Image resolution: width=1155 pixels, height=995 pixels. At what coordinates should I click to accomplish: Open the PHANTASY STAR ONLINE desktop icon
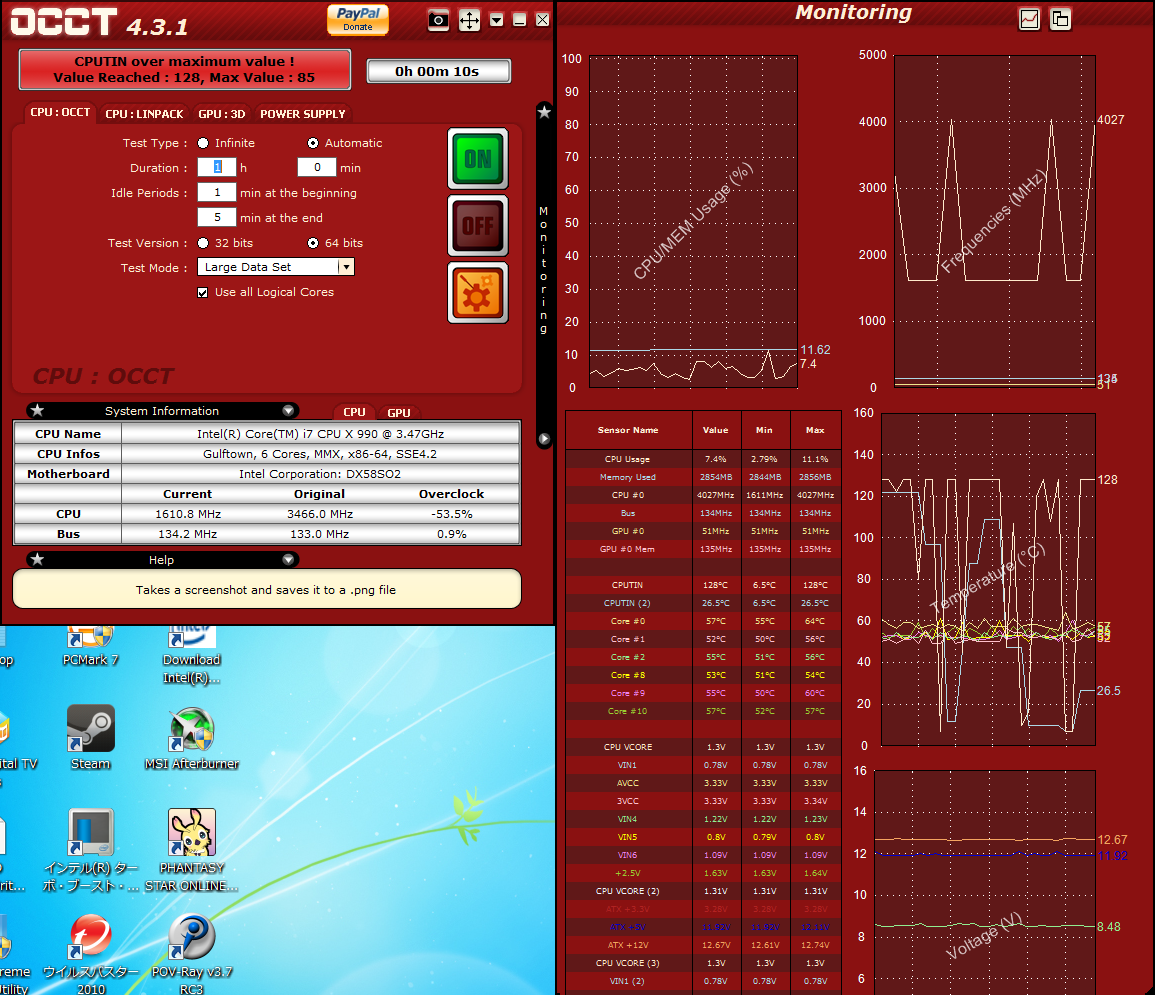coord(192,851)
